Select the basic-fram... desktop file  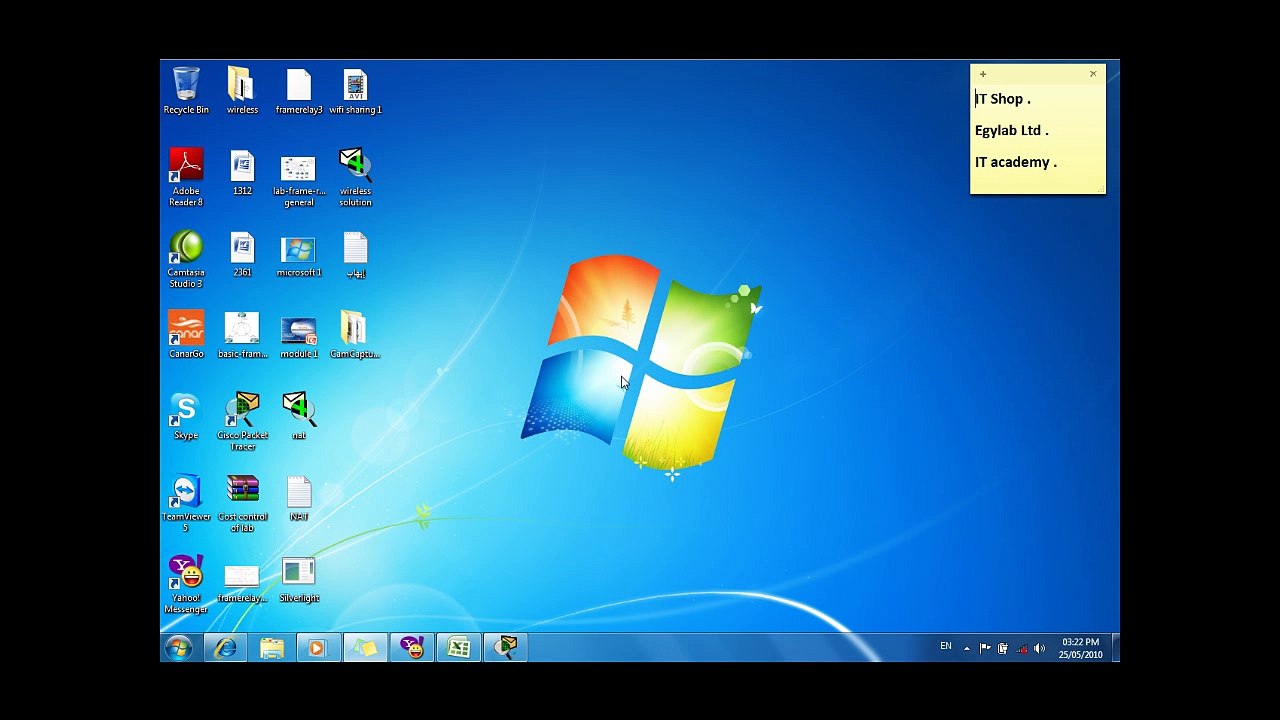click(x=242, y=335)
